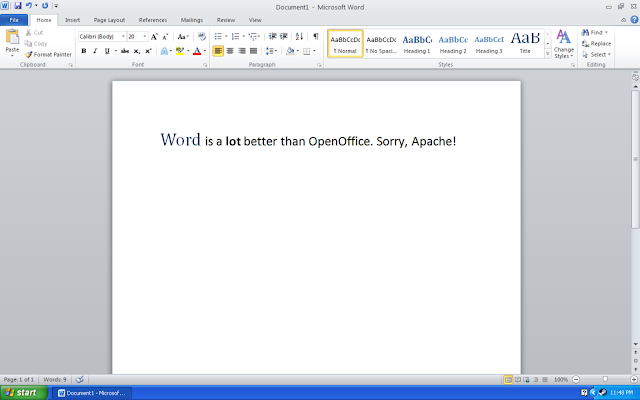Open Text Effects icon
640x400 pixels.
pyautogui.click(x=164, y=51)
